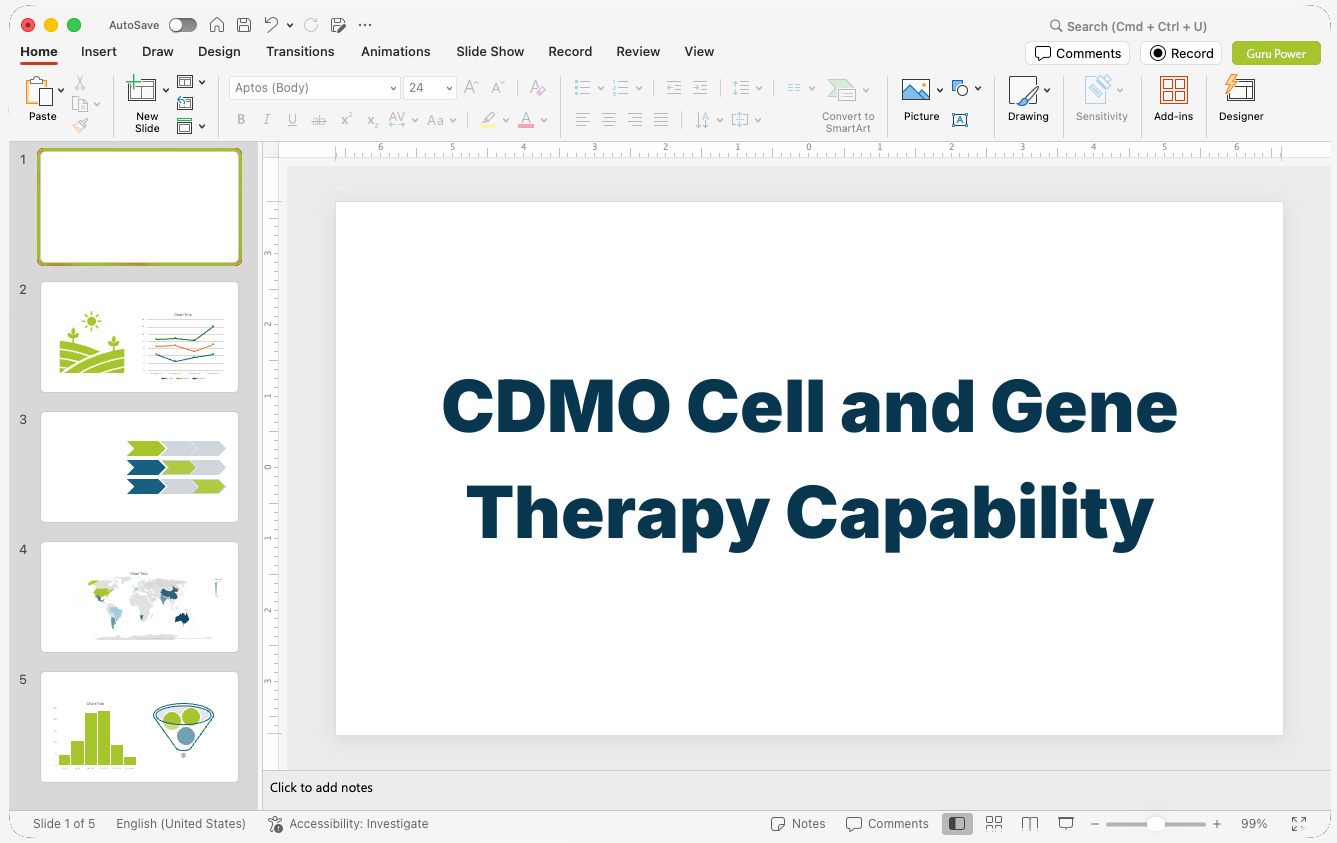
Task: Switch to Reading View
Action: coord(1030,824)
